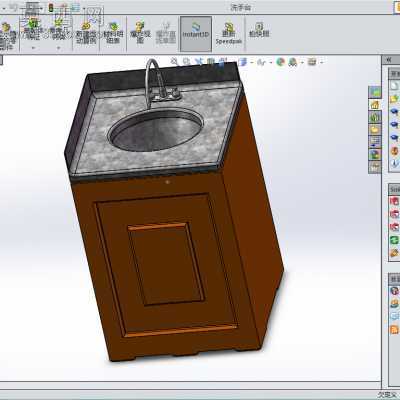Open the display style dropdown arrow

coord(252,62)
